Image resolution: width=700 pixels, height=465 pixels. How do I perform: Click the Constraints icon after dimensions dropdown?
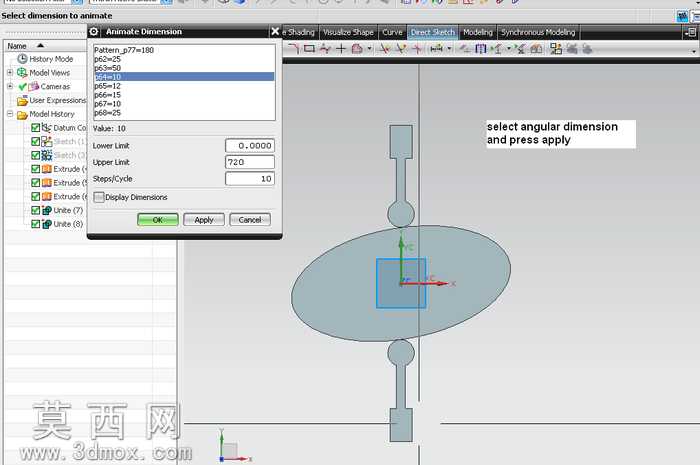coord(465,48)
